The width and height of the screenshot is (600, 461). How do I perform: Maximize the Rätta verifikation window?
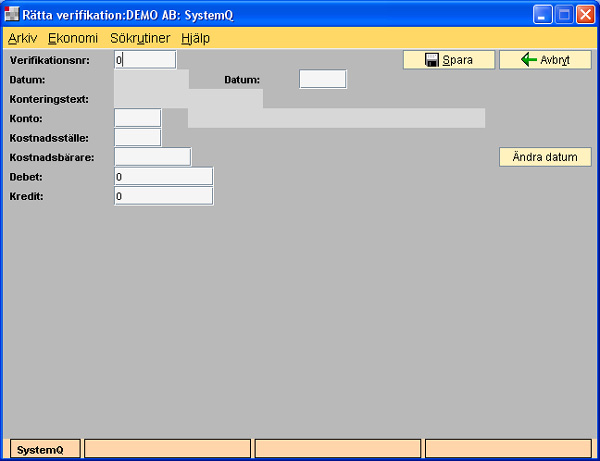pyautogui.click(x=563, y=15)
